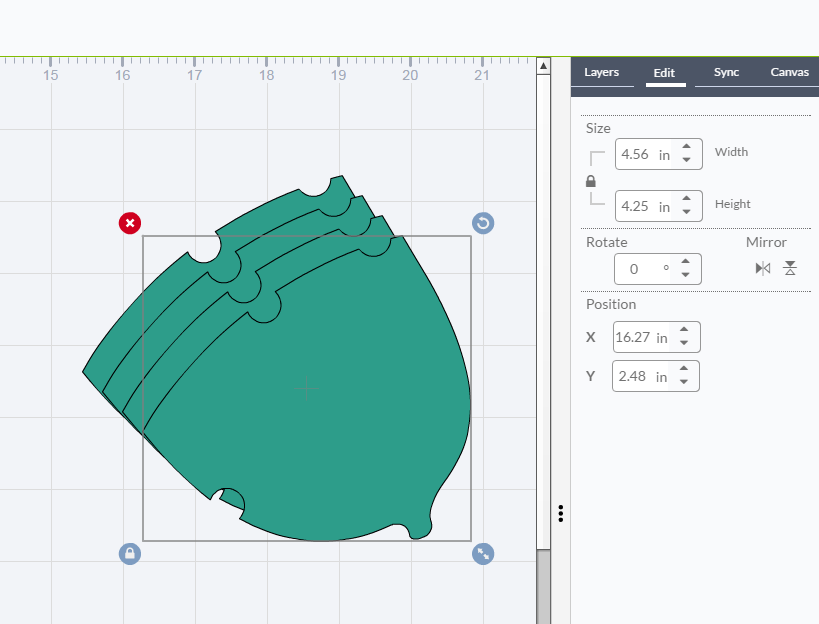Select the Edit tab

664,73
